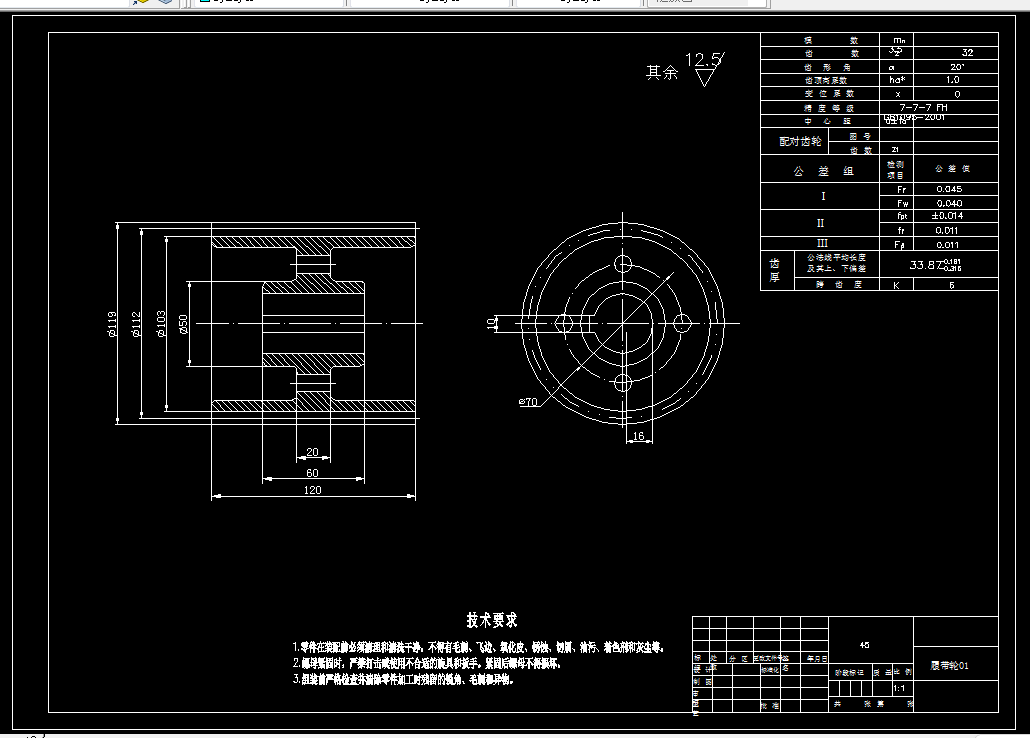Select the 分区 title block cell

click(x=738, y=658)
